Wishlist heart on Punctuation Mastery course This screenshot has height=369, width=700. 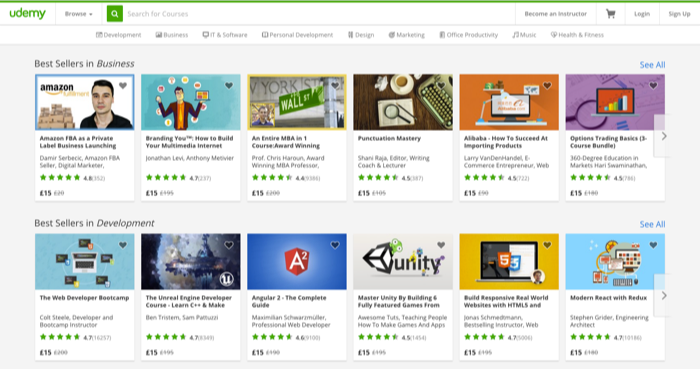pos(441,86)
